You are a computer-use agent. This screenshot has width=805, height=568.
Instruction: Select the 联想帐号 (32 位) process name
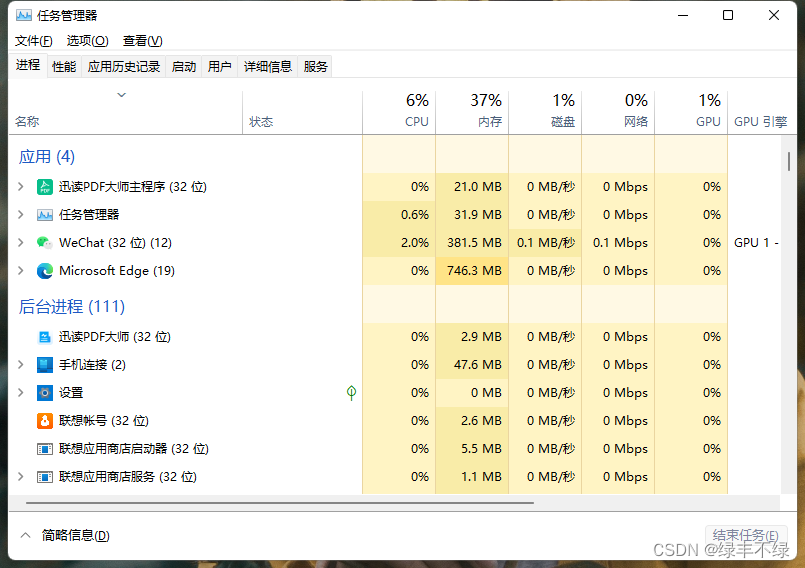pos(104,421)
